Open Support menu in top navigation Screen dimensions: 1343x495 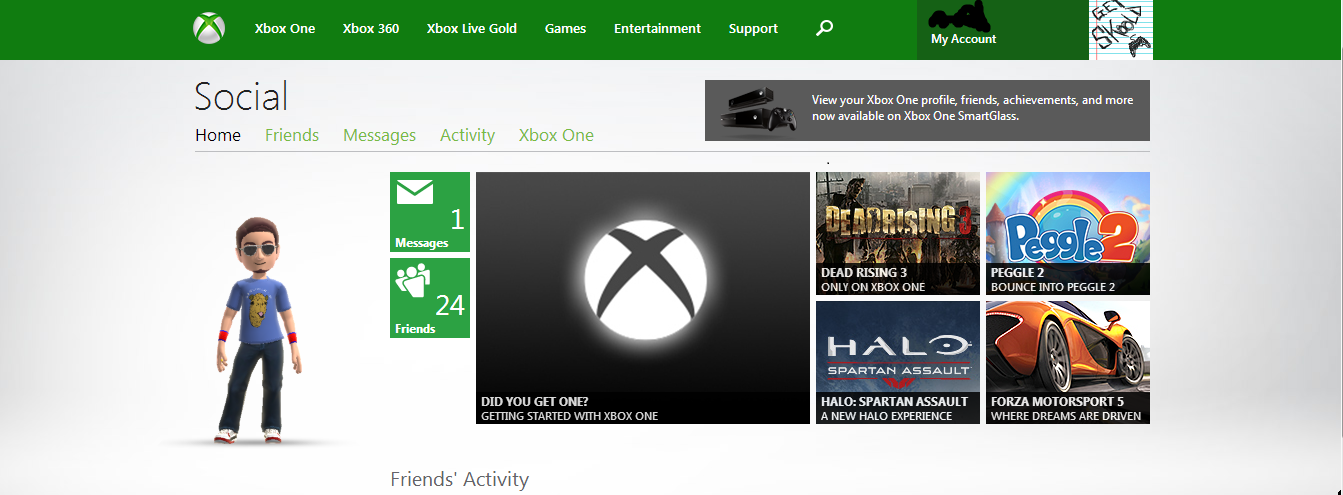(753, 28)
